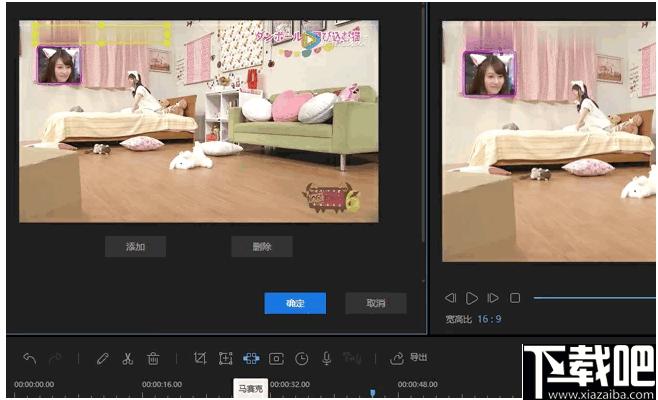Click the zoom-frame tool with plus

pyautogui.click(x=225, y=358)
